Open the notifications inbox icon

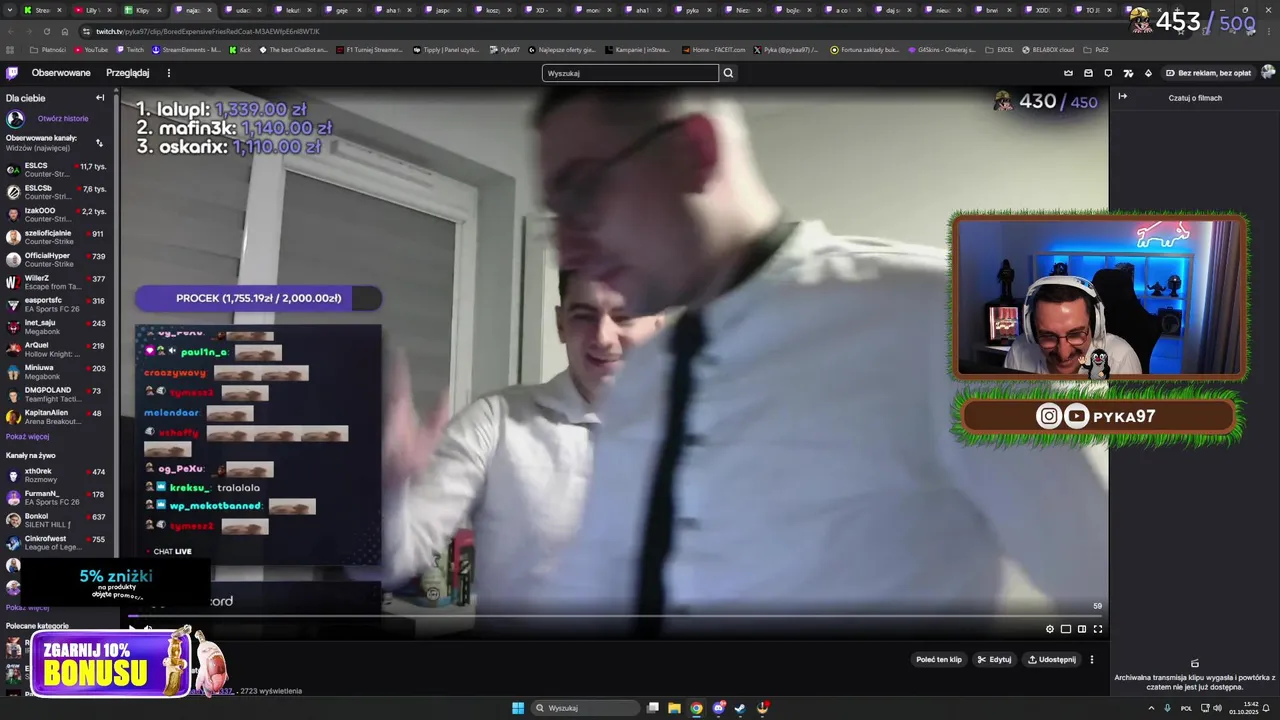1088,73
